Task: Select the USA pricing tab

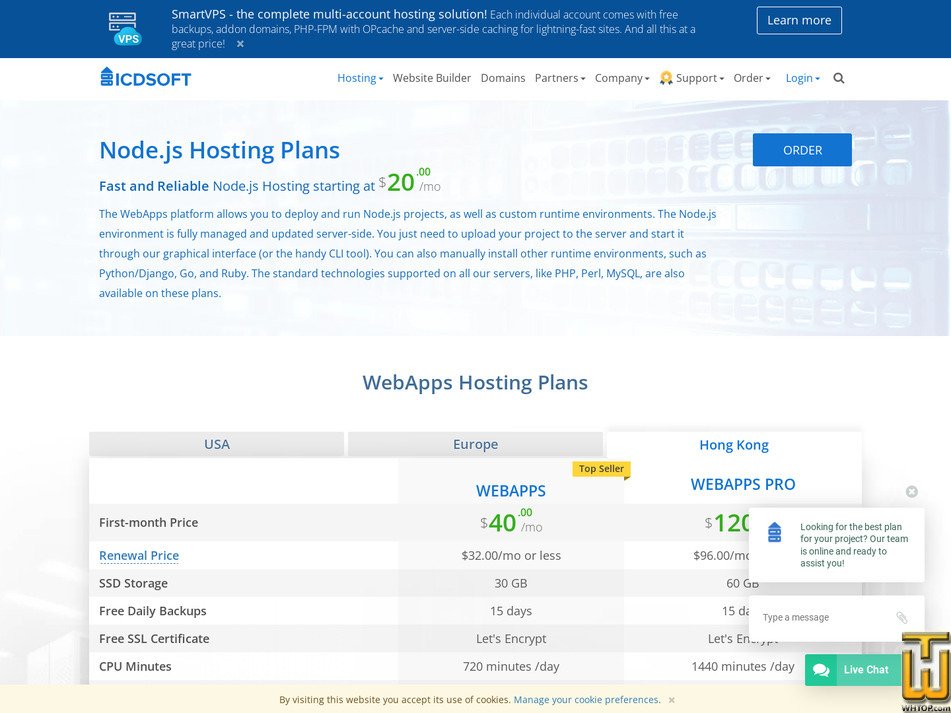Action: point(216,444)
